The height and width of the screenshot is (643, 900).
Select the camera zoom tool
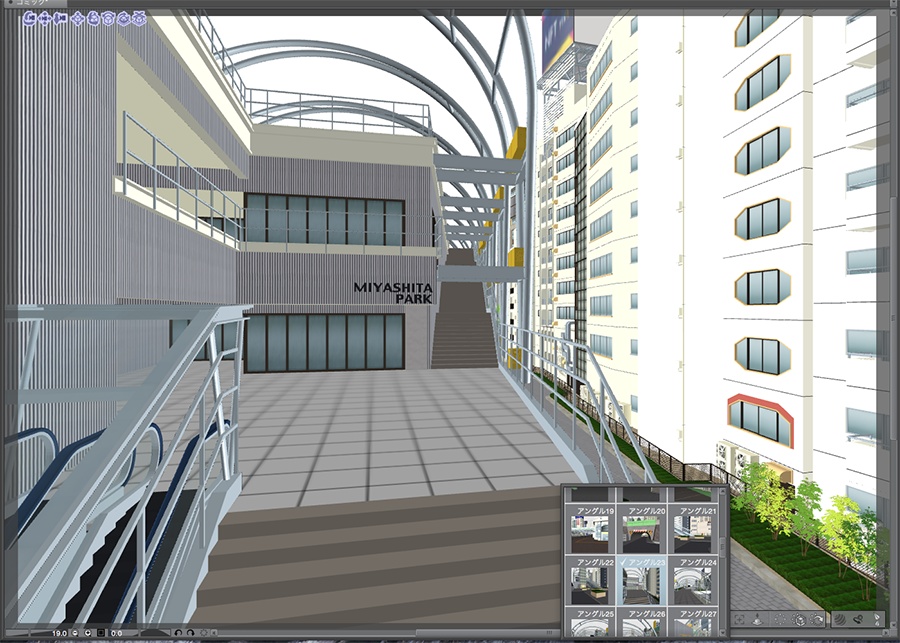click(x=62, y=18)
